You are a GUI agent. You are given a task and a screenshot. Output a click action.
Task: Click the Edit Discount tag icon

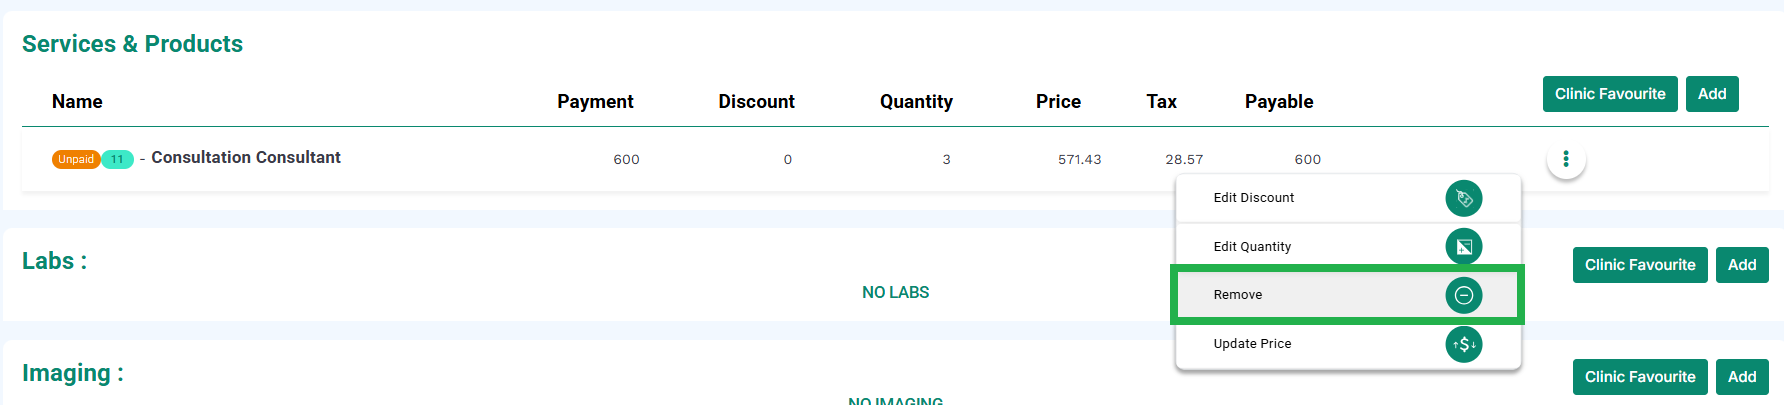click(x=1463, y=198)
